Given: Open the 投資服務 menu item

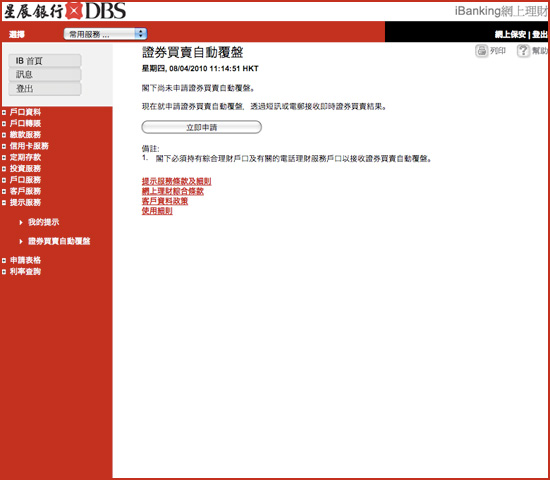Looking at the screenshot, I should coord(25,168).
